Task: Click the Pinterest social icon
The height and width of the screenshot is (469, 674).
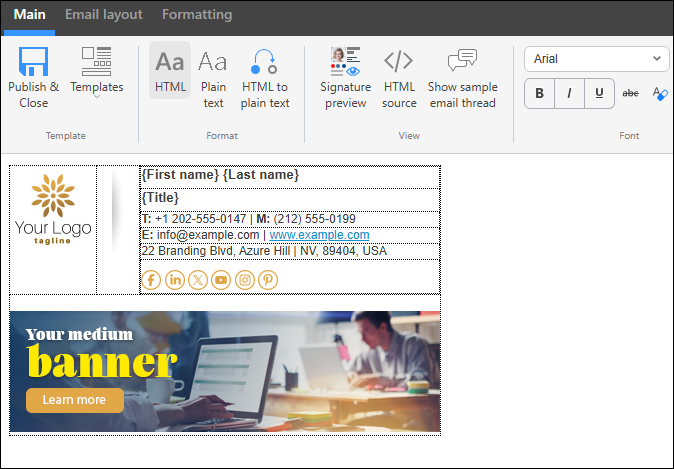Action: pyautogui.click(x=268, y=280)
